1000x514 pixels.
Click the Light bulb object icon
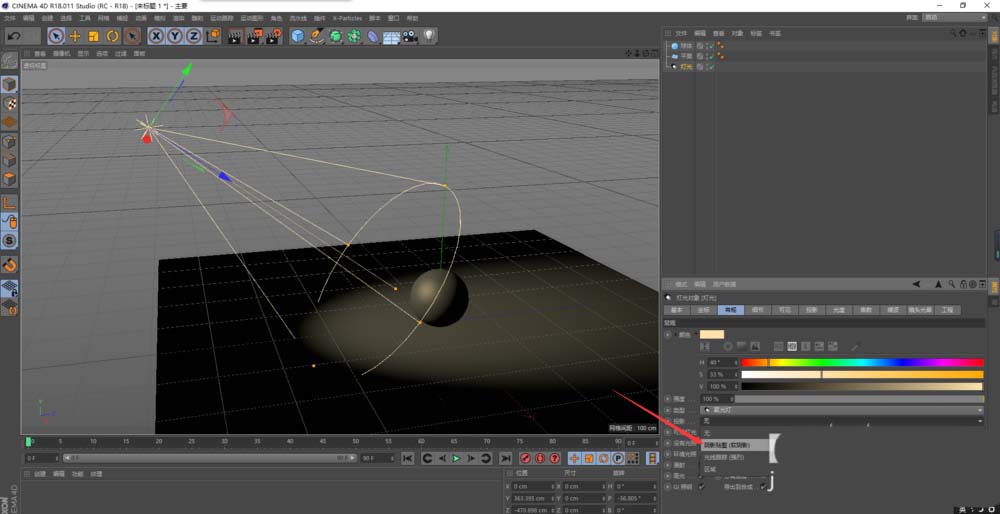(x=429, y=36)
